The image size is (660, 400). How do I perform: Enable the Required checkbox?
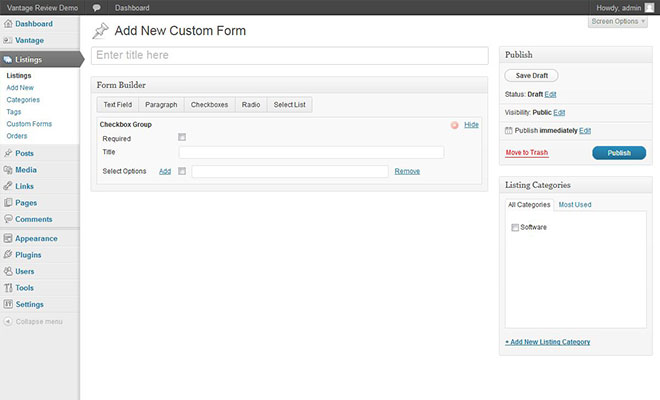(x=182, y=137)
